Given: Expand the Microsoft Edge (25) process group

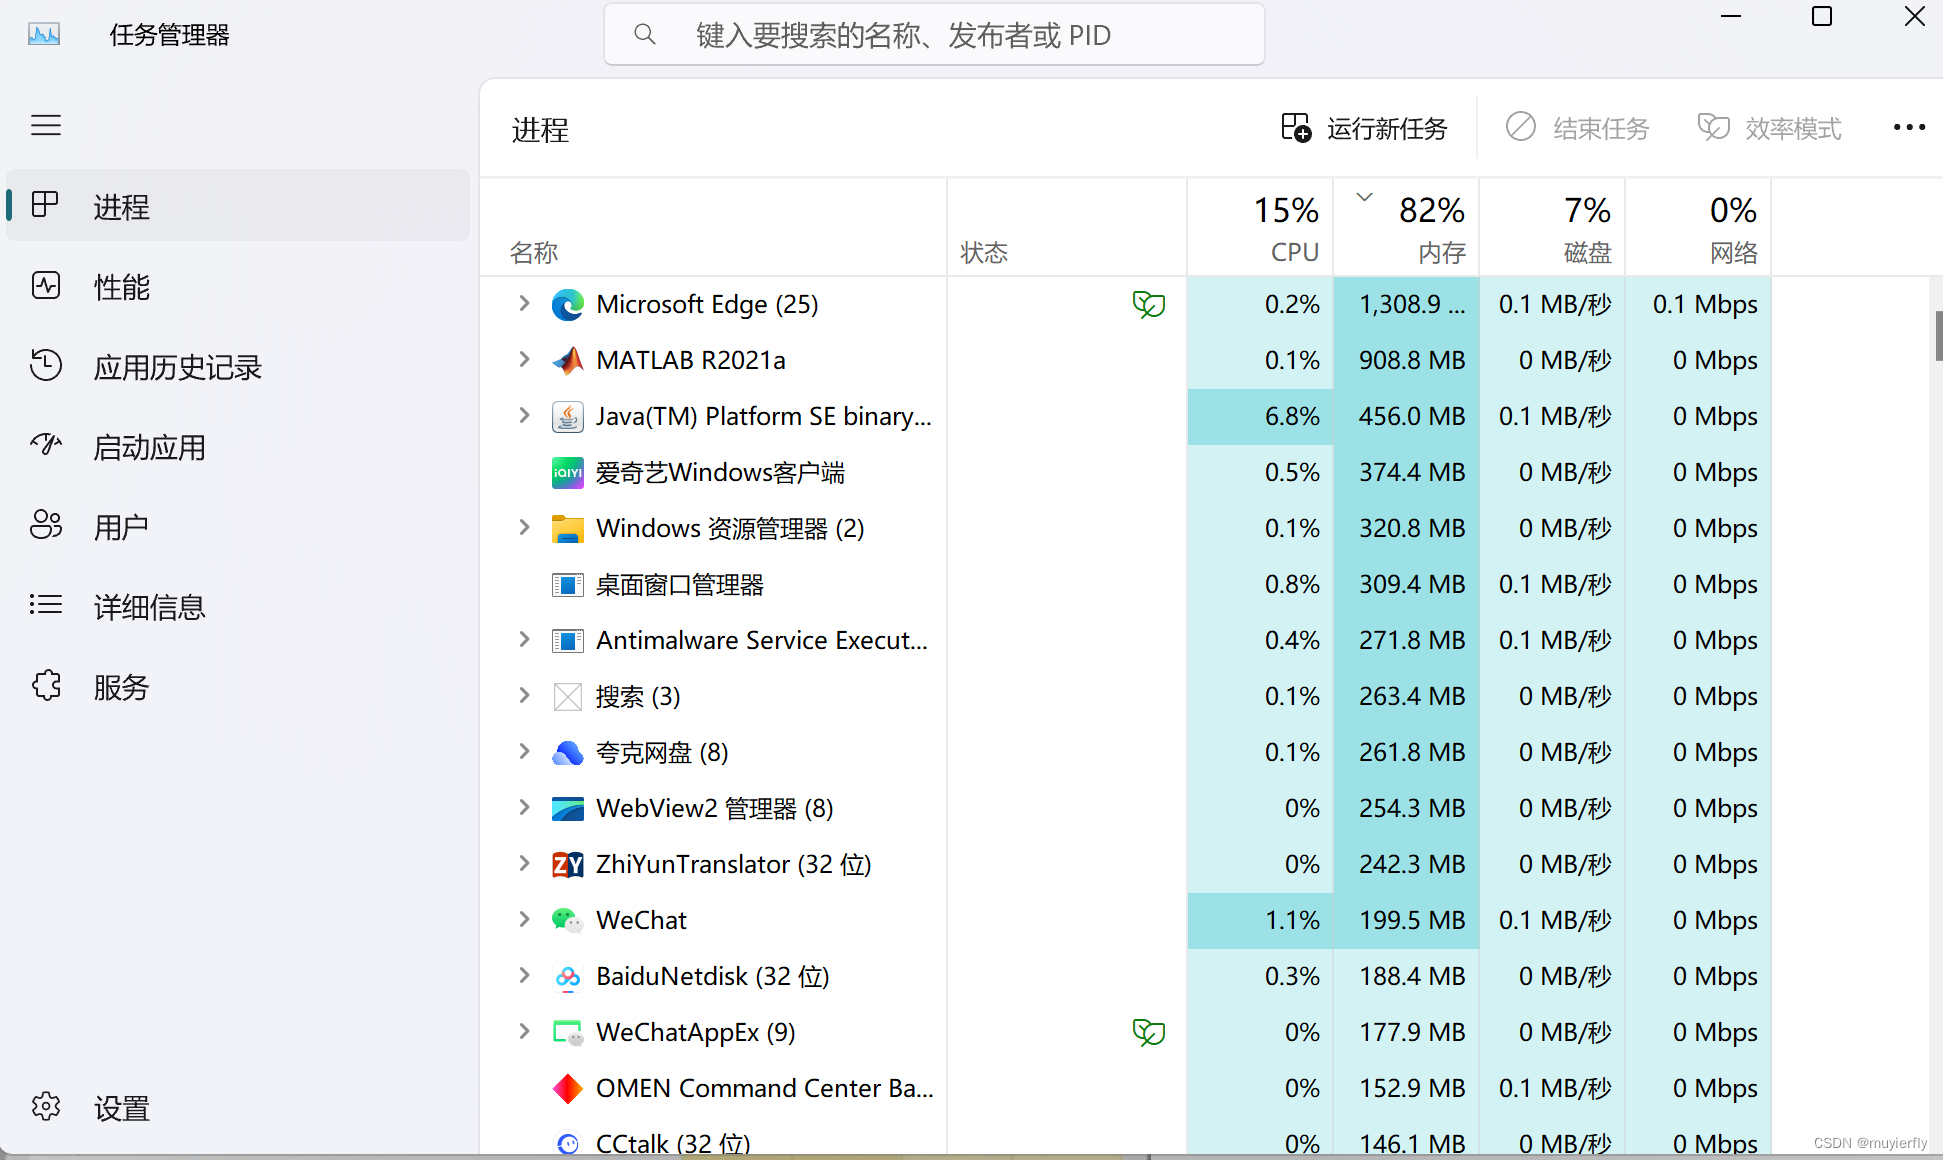Looking at the screenshot, I should pos(524,303).
